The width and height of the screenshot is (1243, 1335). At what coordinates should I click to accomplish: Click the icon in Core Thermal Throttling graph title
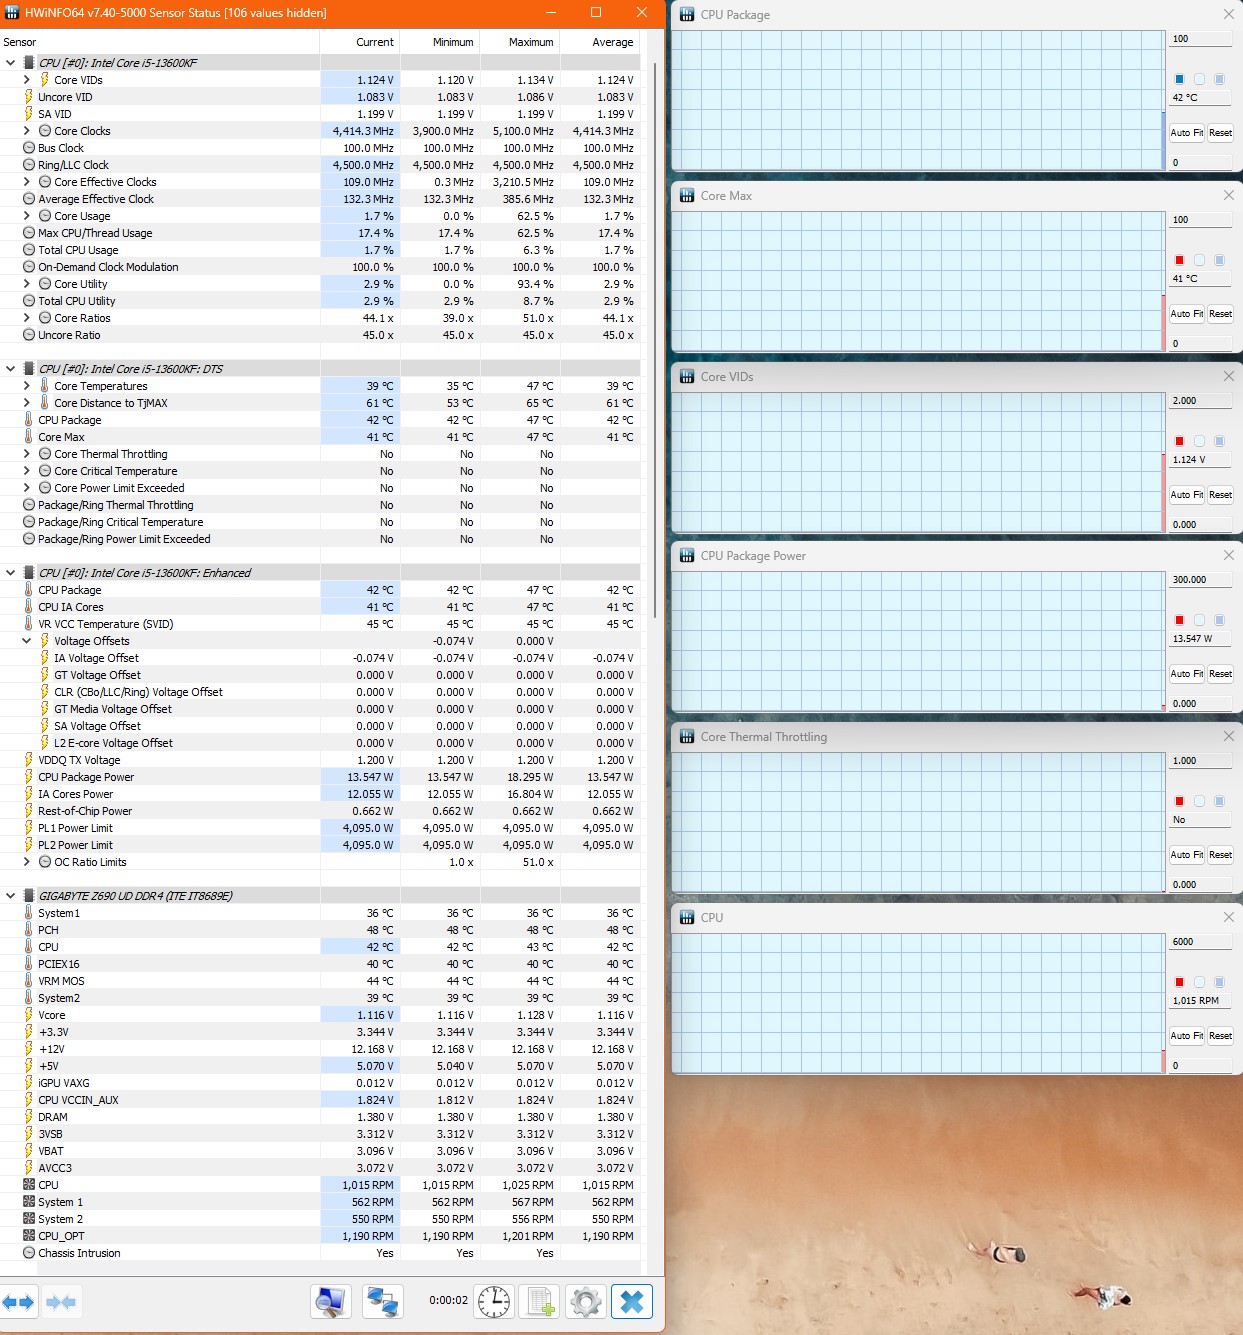pyautogui.click(x=687, y=737)
